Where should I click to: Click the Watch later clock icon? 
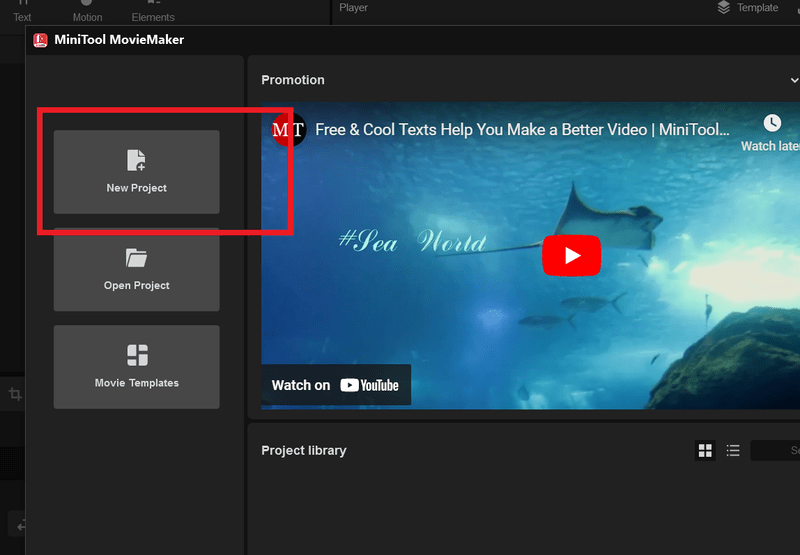tap(772, 123)
